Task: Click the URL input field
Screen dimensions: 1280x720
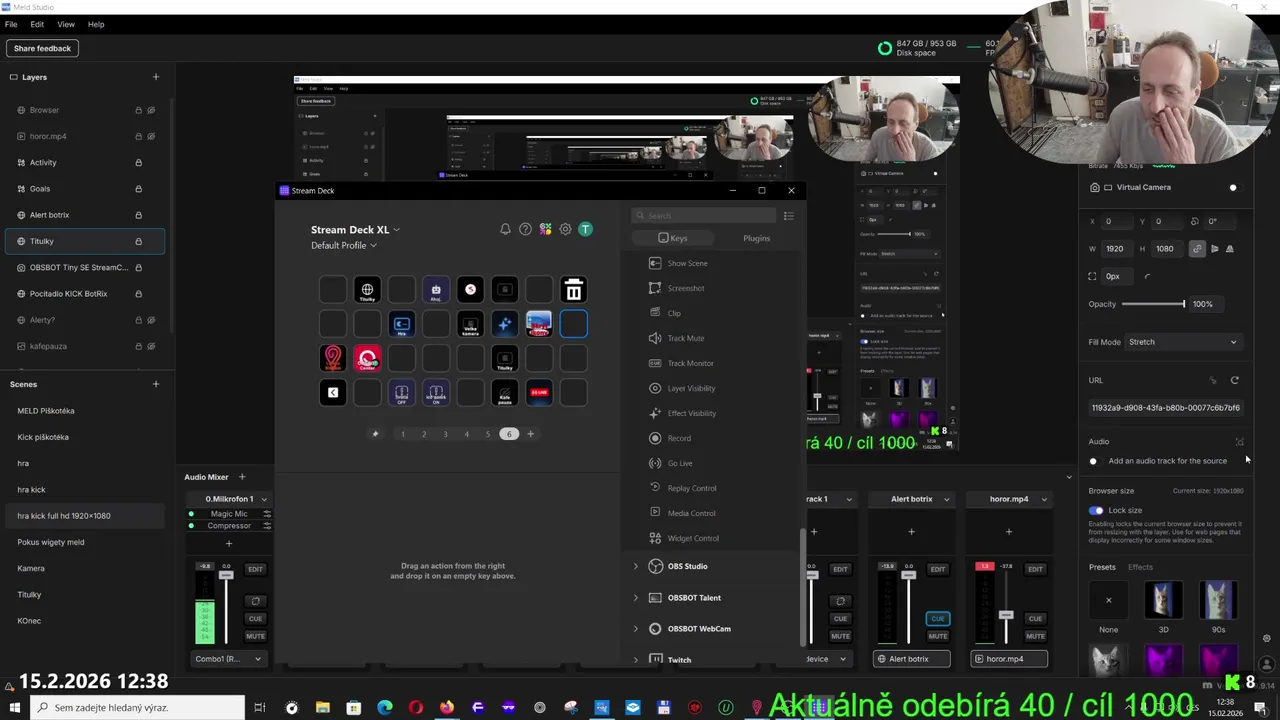Action: tap(1166, 408)
